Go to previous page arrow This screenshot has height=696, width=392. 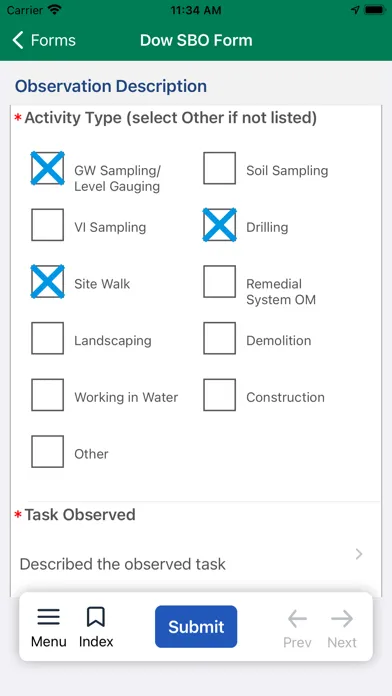tap(297, 618)
